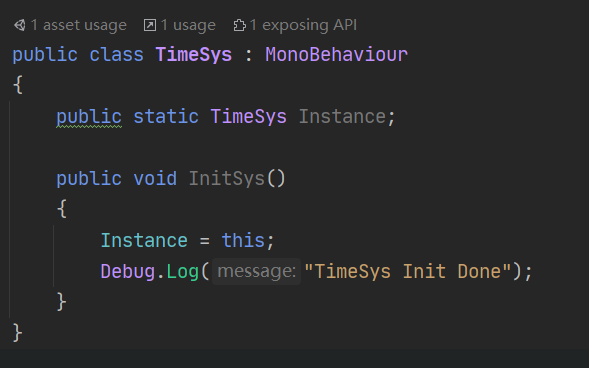Click the 'message:' parameter hint inlay
The width and height of the screenshot is (589, 368).
coord(257,271)
